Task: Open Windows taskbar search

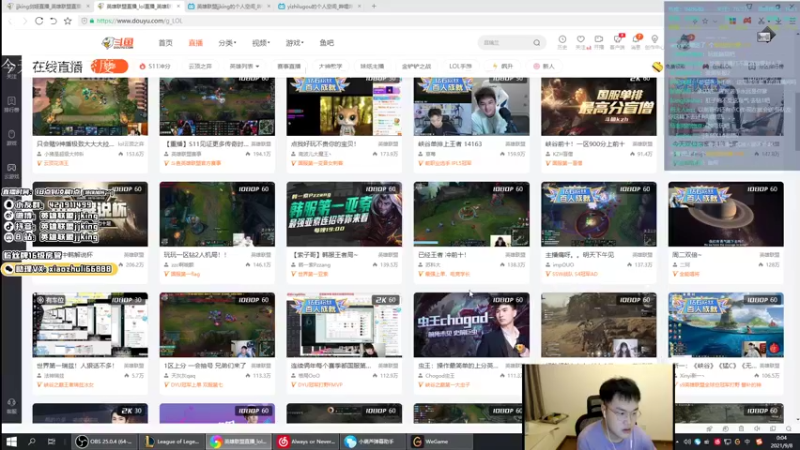Action: [x=32, y=441]
